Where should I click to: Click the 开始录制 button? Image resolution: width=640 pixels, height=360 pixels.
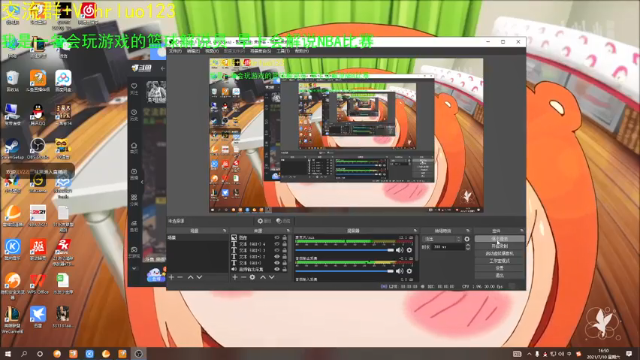click(500, 246)
